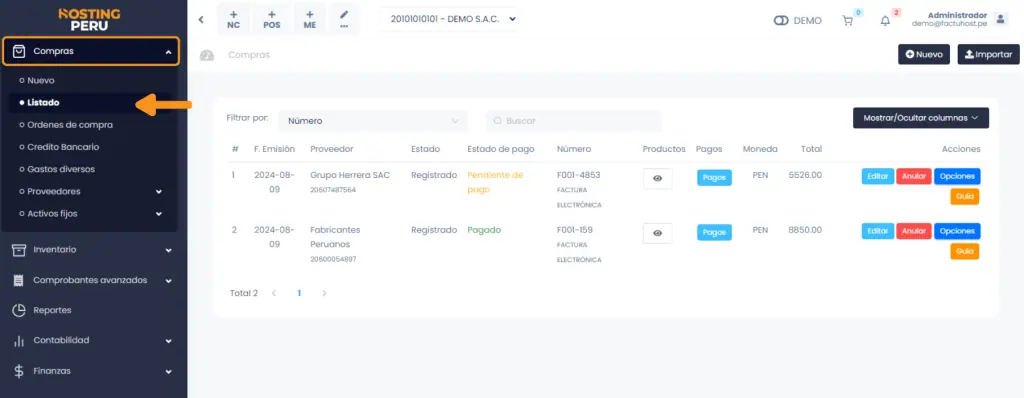Click Editar for Fabricantes Peruanos row

pyautogui.click(x=878, y=231)
